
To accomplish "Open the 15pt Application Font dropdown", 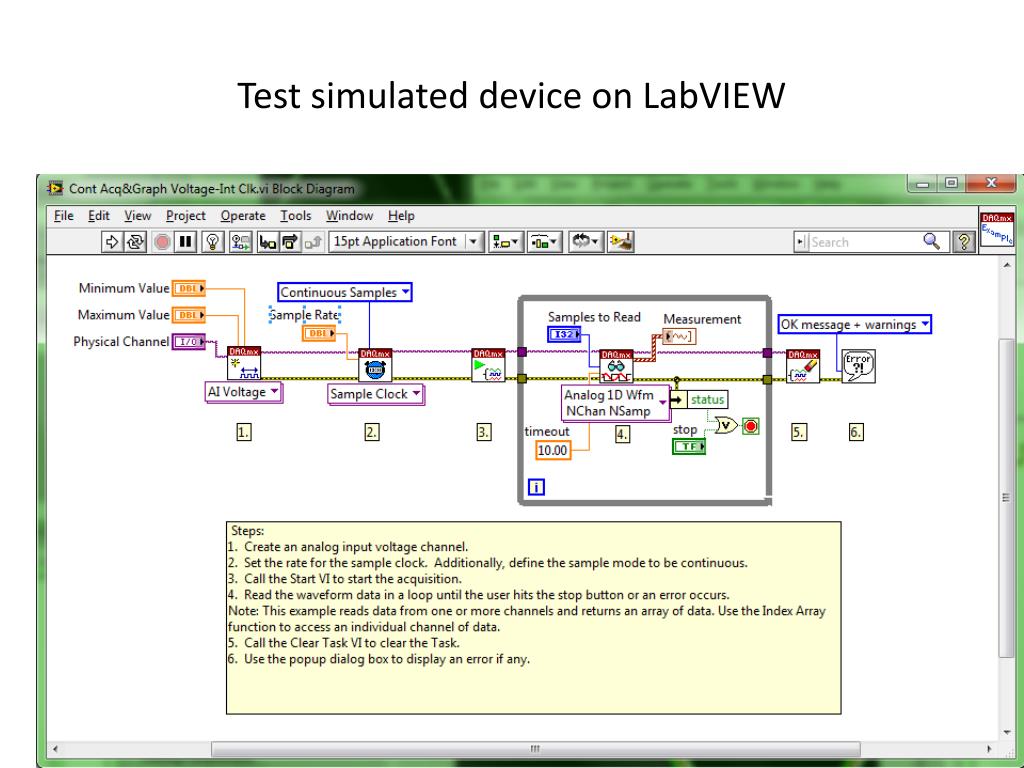I will [406, 242].
